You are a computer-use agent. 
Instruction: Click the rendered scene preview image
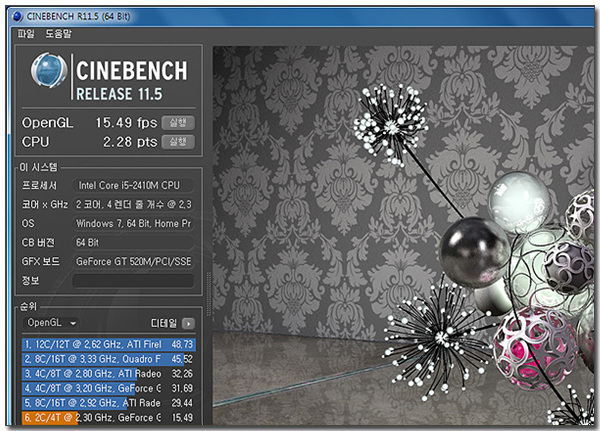pyautogui.click(x=403, y=235)
